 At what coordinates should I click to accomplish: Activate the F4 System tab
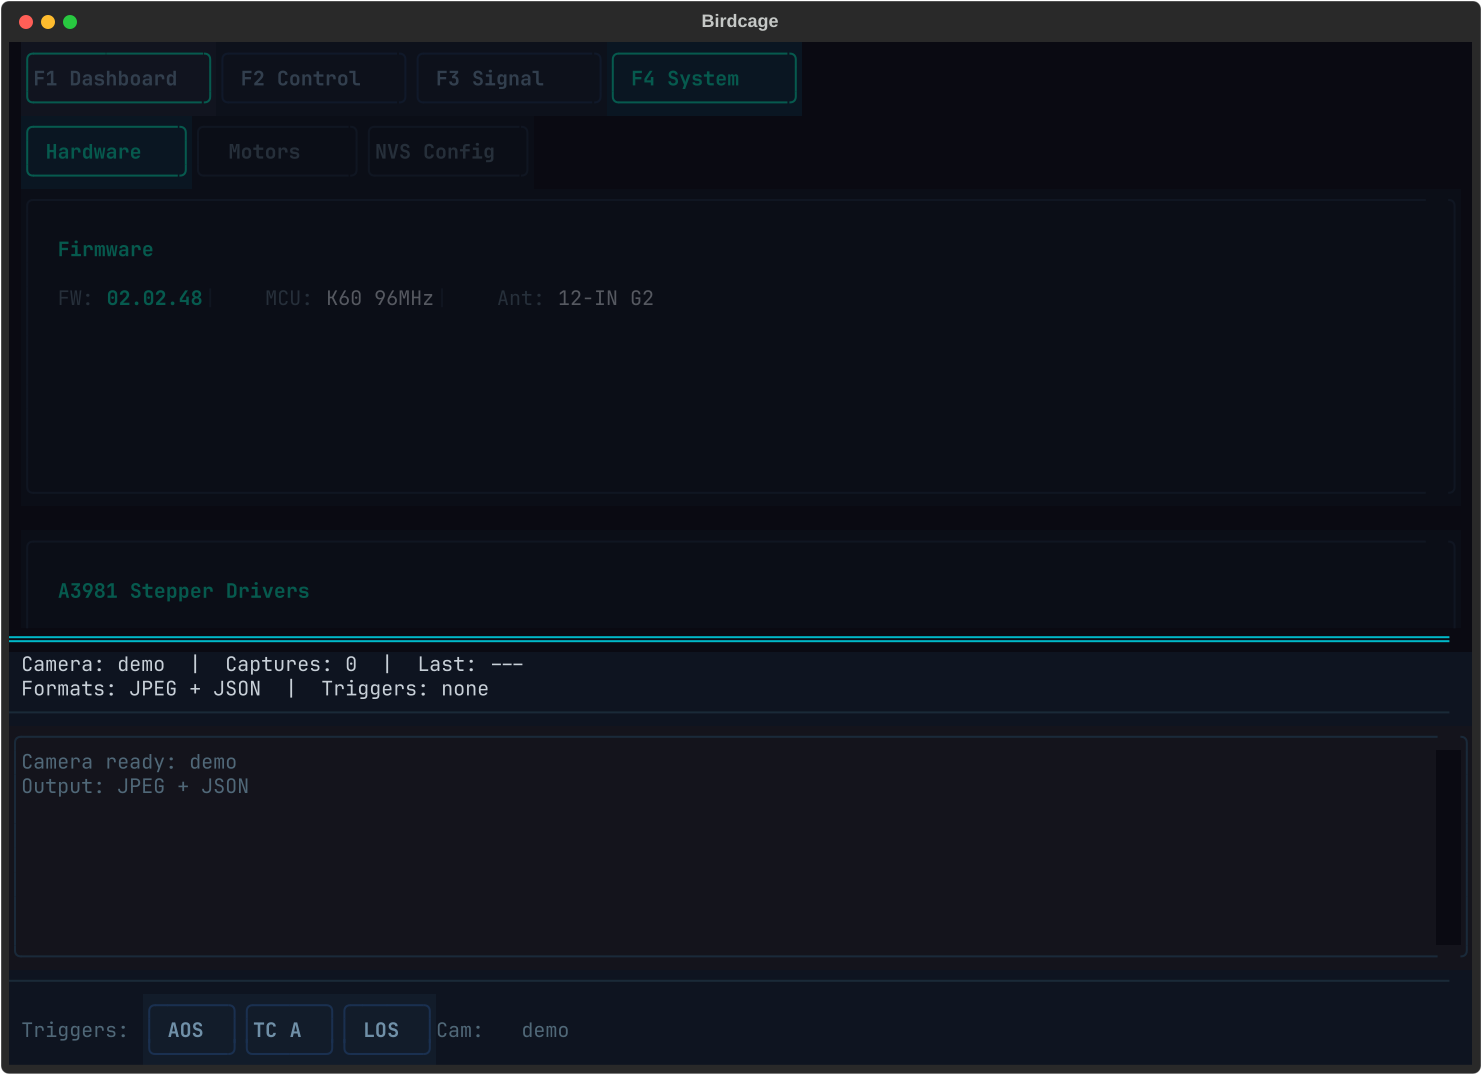tap(703, 78)
